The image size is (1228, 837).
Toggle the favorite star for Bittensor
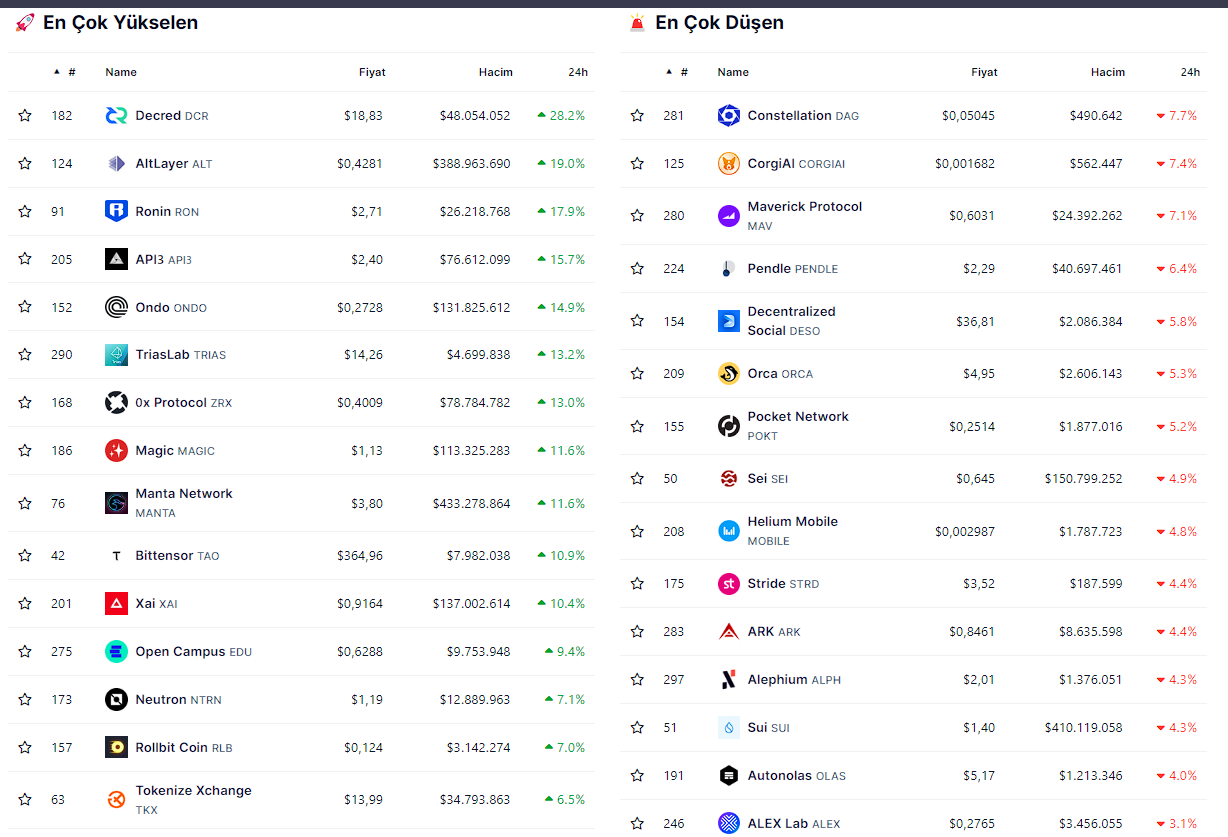(x=25, y=555)
